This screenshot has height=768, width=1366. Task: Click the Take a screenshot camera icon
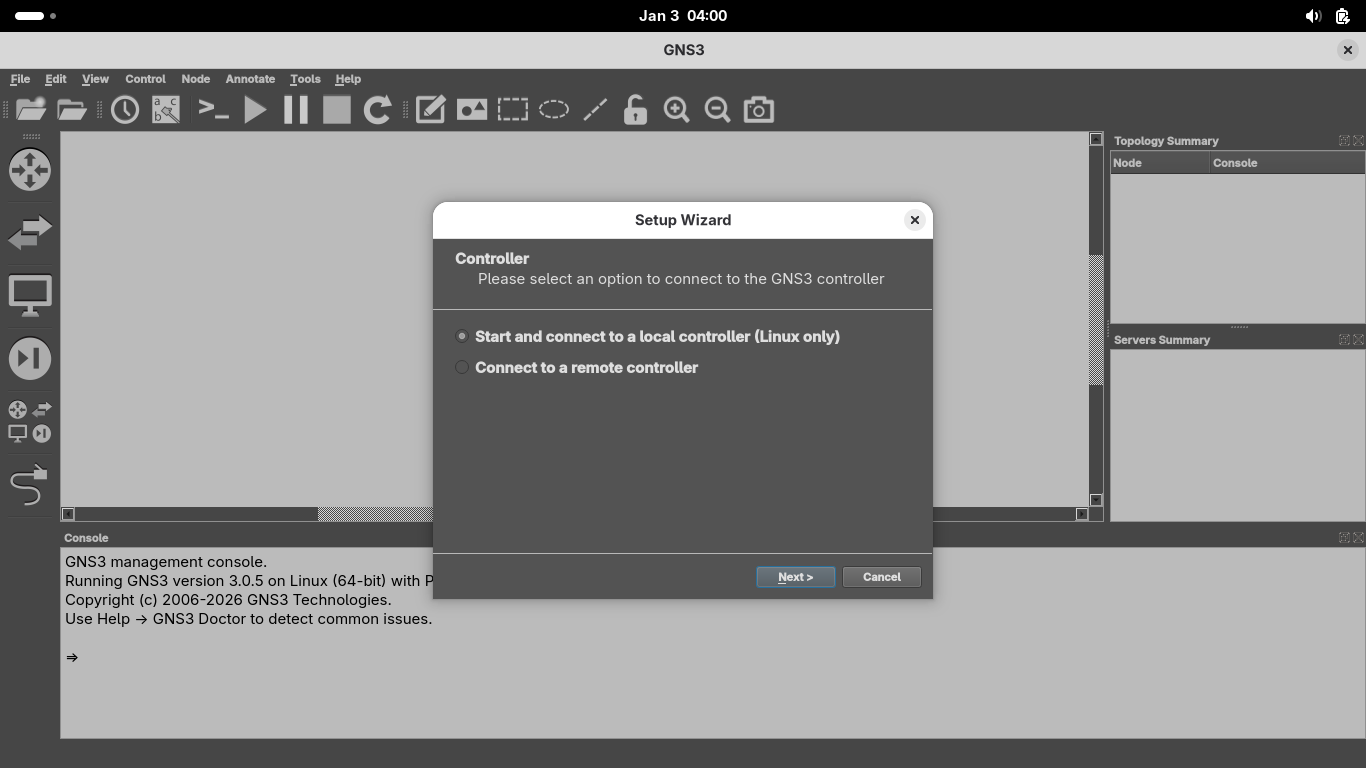coord(758,110)
